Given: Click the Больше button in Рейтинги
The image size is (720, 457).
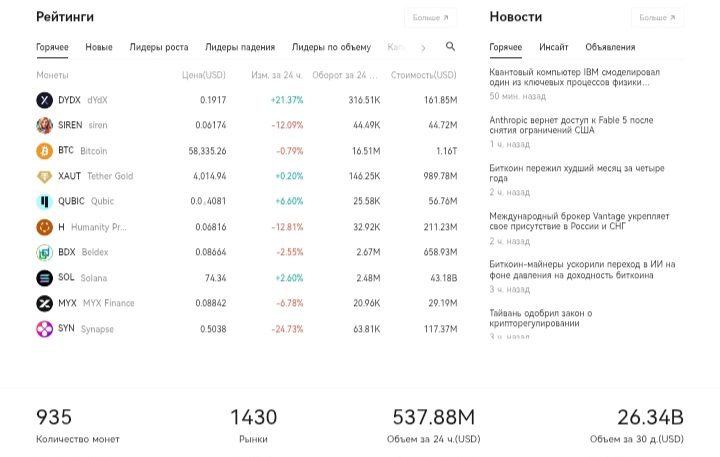Looking at the screenshot, I should (x=430, y=17).
